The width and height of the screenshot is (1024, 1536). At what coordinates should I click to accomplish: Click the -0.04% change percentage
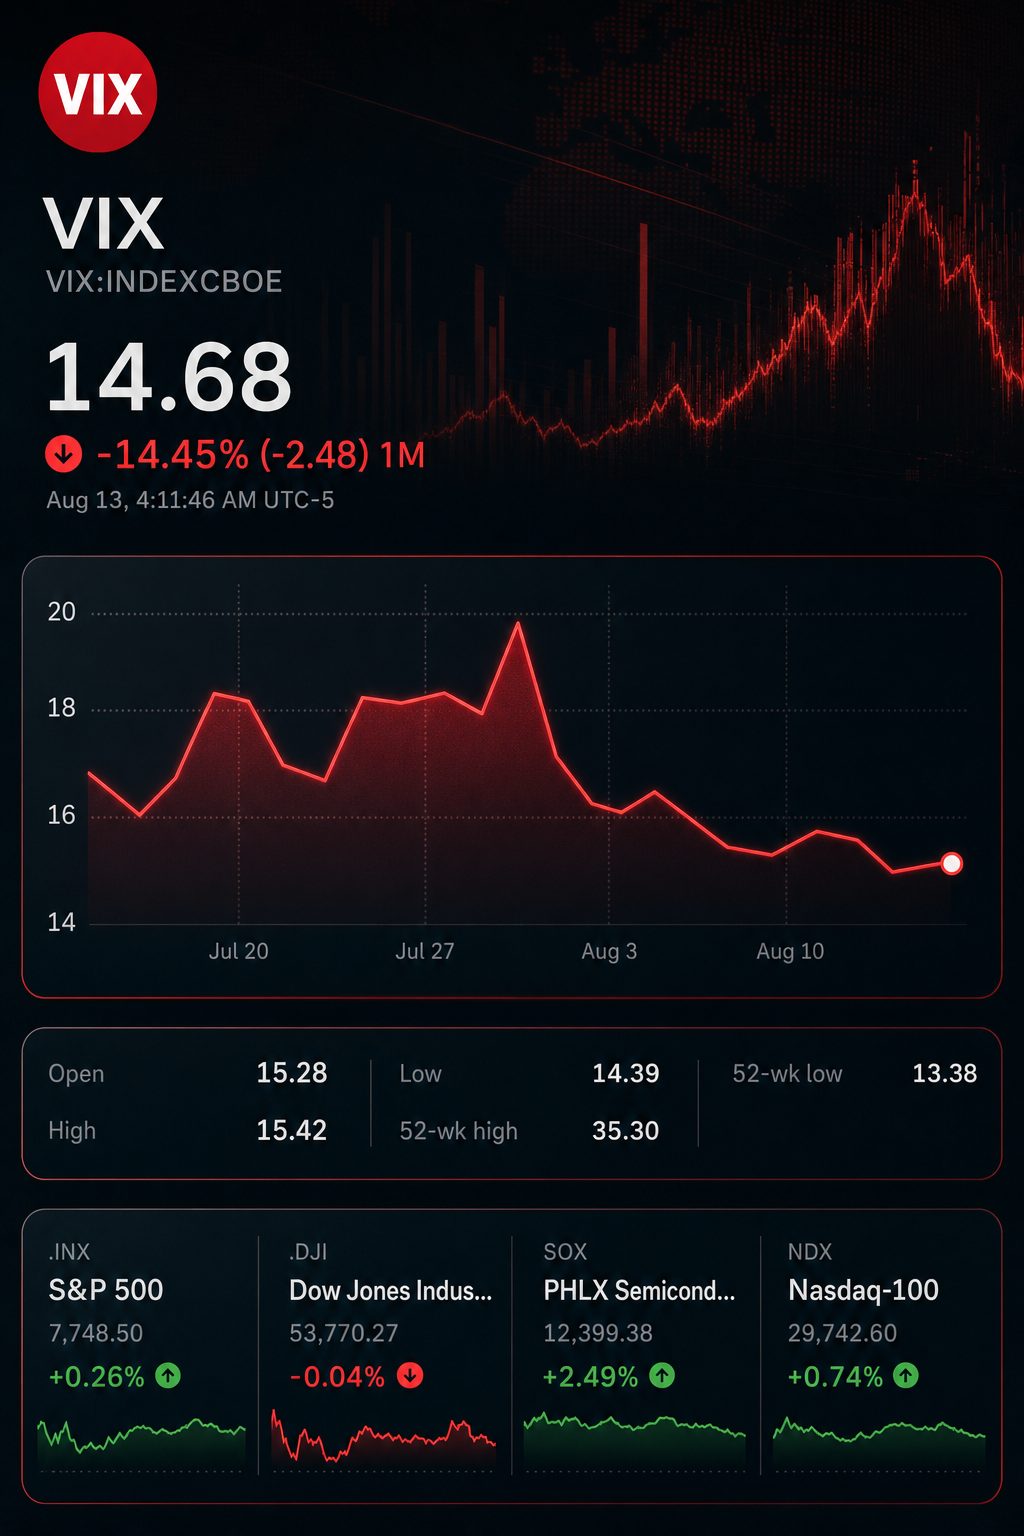[338, 1377]
